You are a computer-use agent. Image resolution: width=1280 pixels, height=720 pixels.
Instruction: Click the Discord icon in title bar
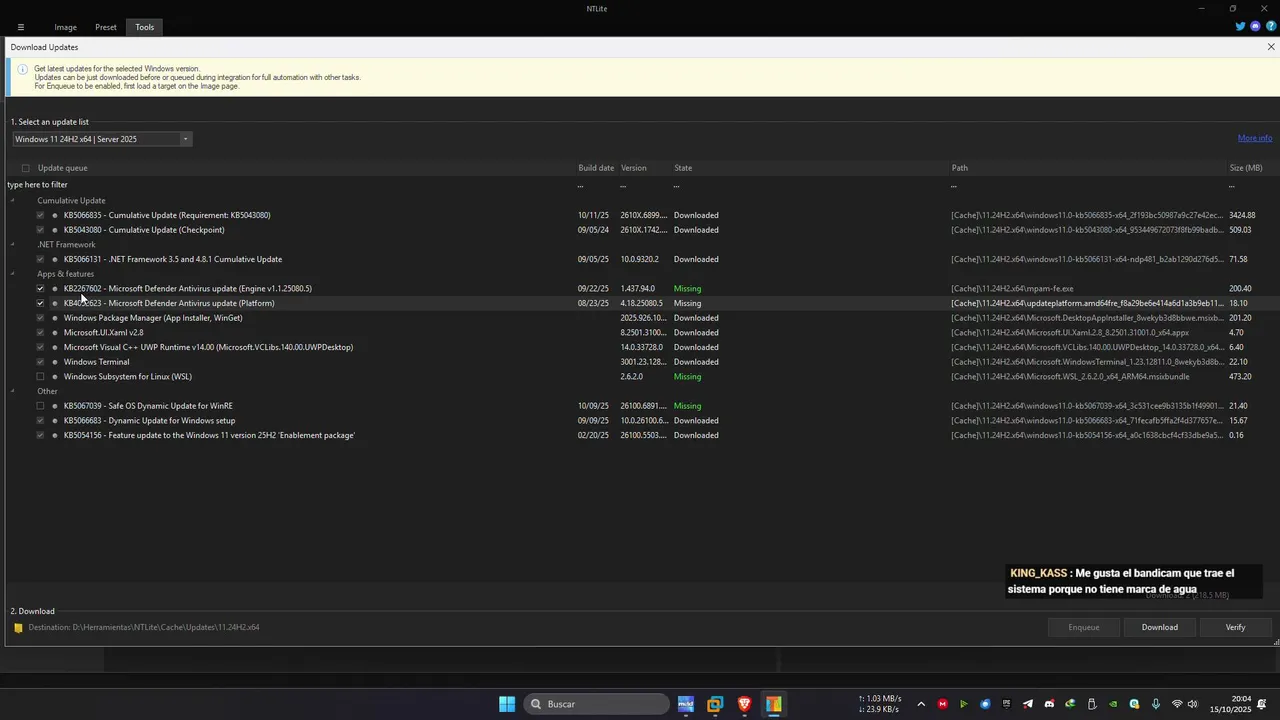tap(1256, 27)
